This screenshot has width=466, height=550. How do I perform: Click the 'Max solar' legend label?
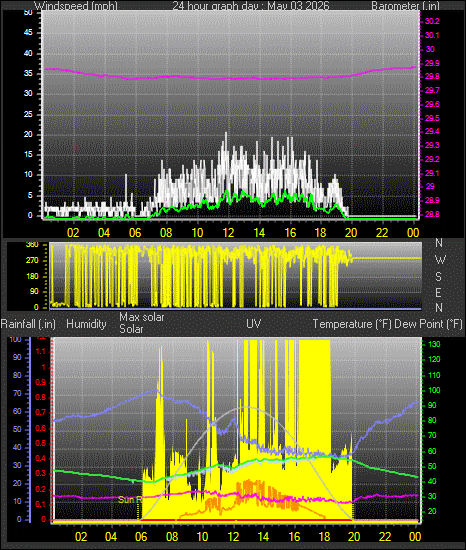pos(142,317)
